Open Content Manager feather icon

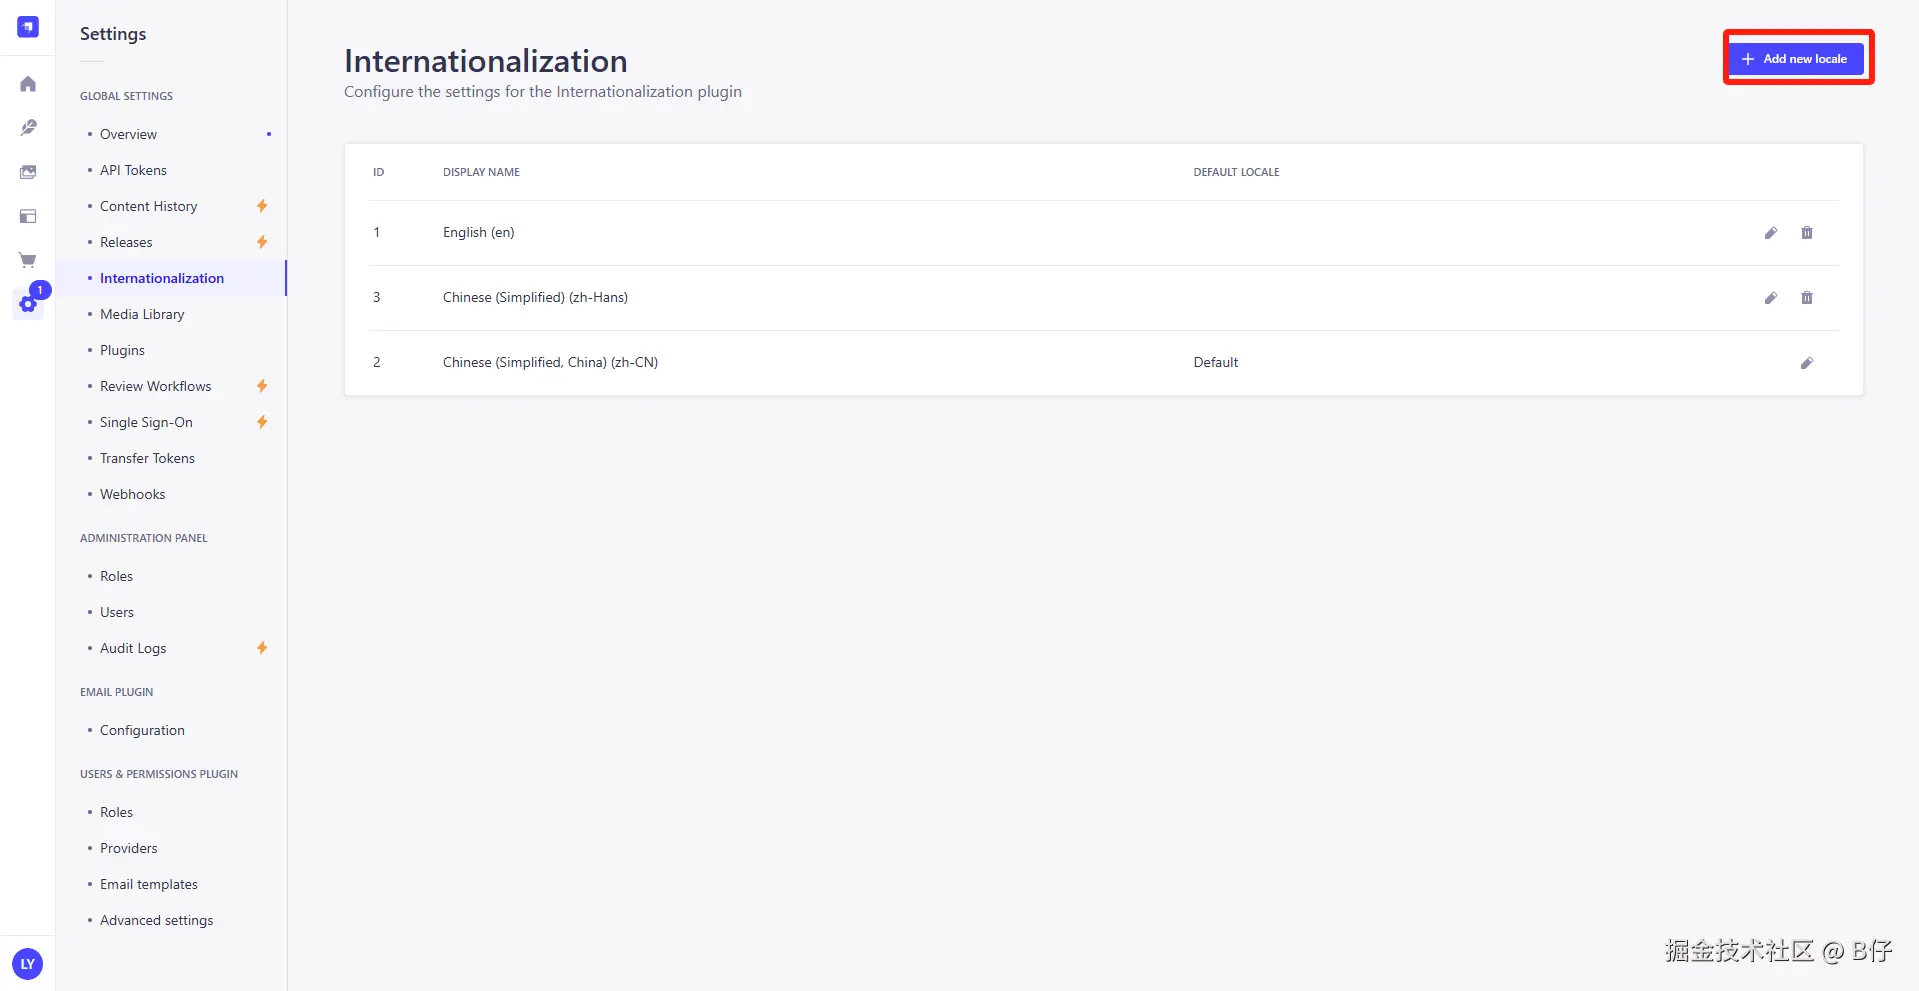click(x=28, y=128)
